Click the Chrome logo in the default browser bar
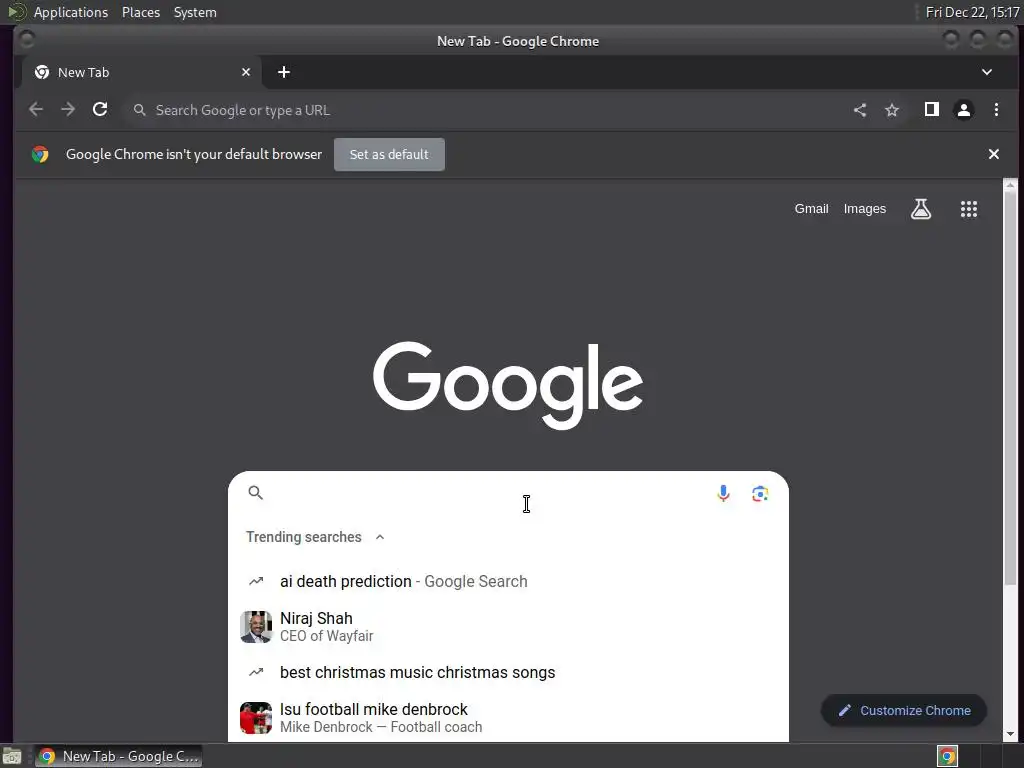This screenshot has height=768, width=1024. [x=40, y=154]
